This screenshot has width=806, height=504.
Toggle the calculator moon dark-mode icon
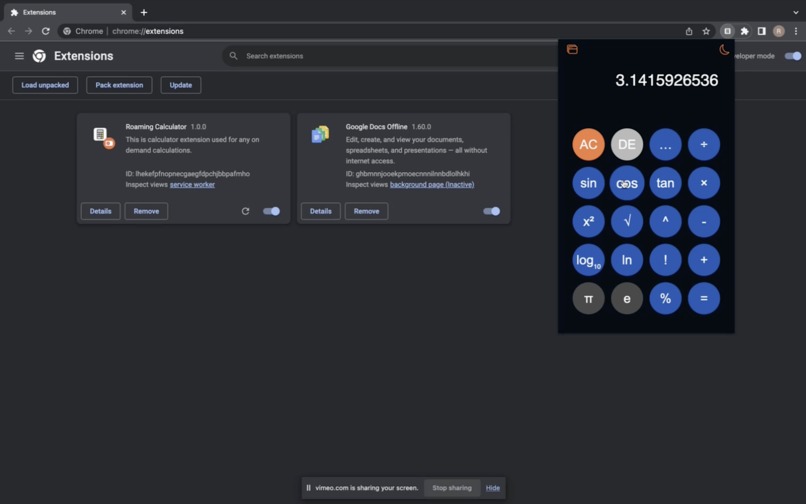pyautogui.click(x=724, y=49)
